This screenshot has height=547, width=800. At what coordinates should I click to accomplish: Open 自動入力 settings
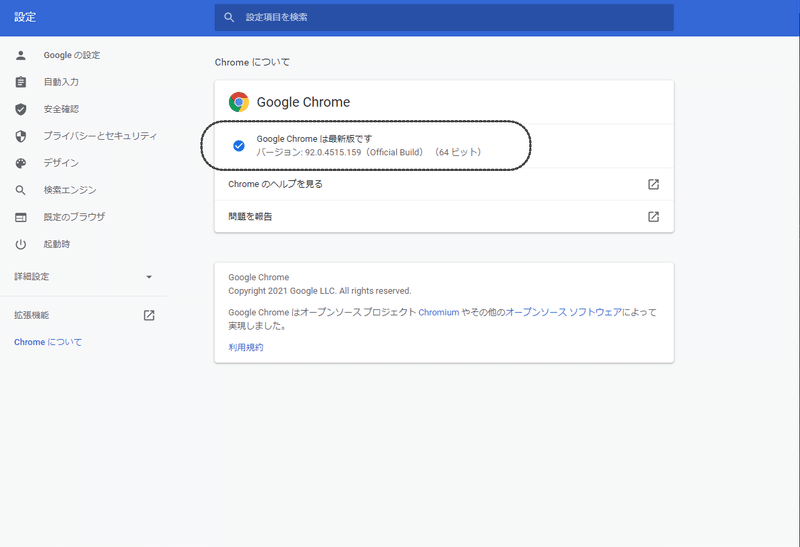(x=61, y=82)
